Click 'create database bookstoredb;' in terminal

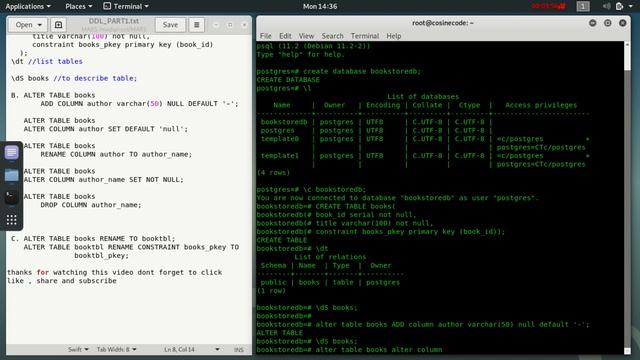click(x=362, y=71)
